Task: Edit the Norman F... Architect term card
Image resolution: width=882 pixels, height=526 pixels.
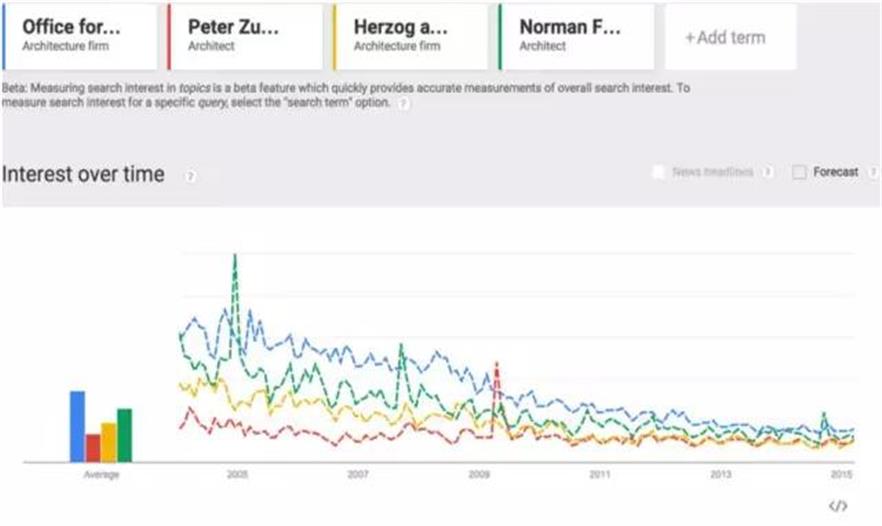Action: pos(576,36)
